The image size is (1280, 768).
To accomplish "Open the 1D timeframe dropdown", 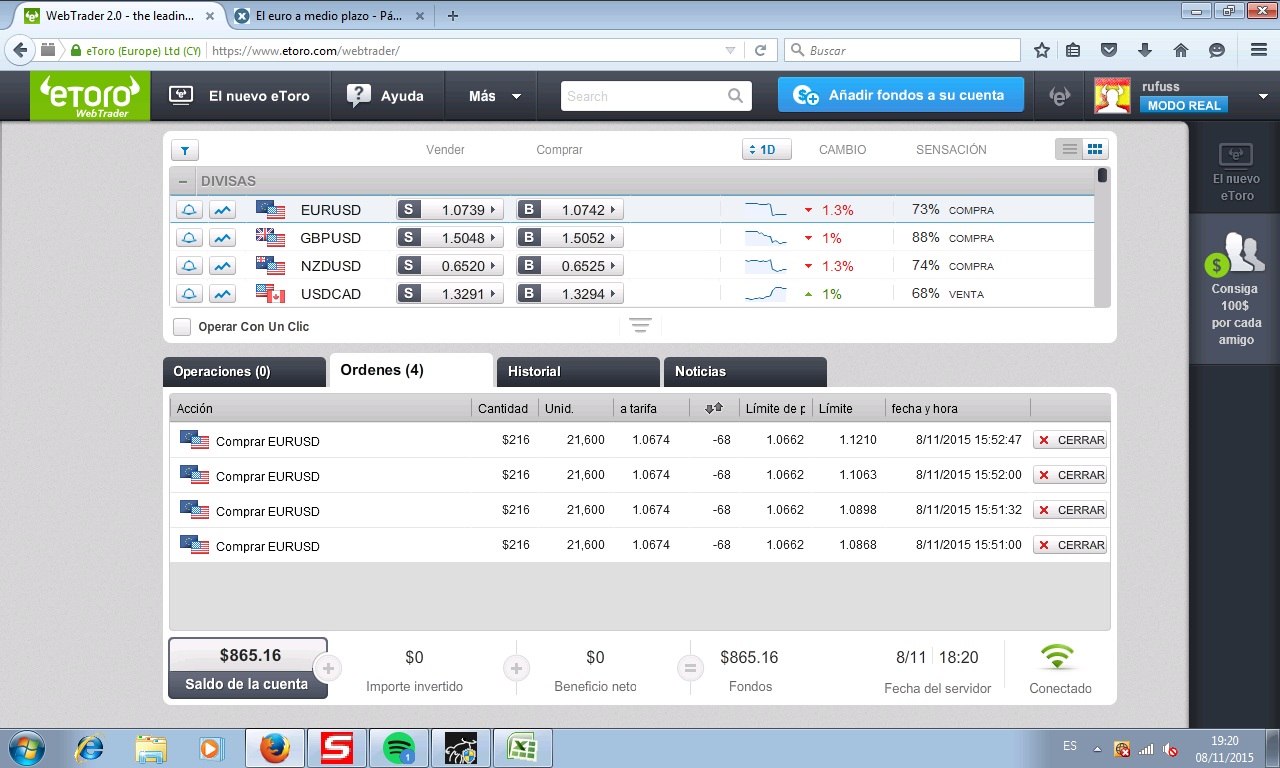I will click(767, 150).
